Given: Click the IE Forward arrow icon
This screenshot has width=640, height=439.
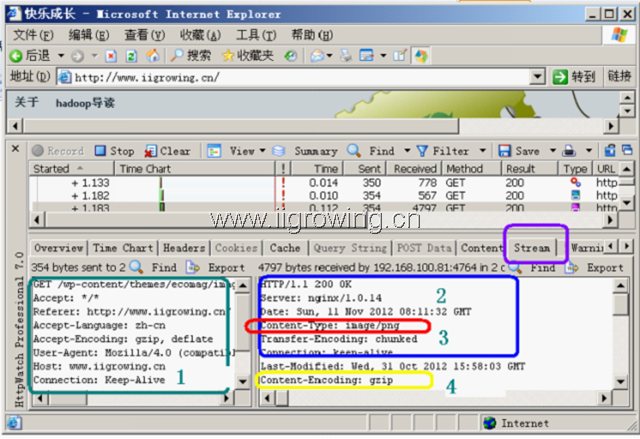Looking at the screenshot, I should [77, 56].
